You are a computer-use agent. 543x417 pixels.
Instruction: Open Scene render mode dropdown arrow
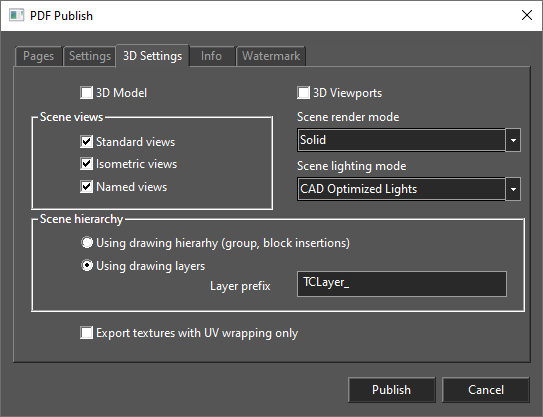(x=513, y=140)
